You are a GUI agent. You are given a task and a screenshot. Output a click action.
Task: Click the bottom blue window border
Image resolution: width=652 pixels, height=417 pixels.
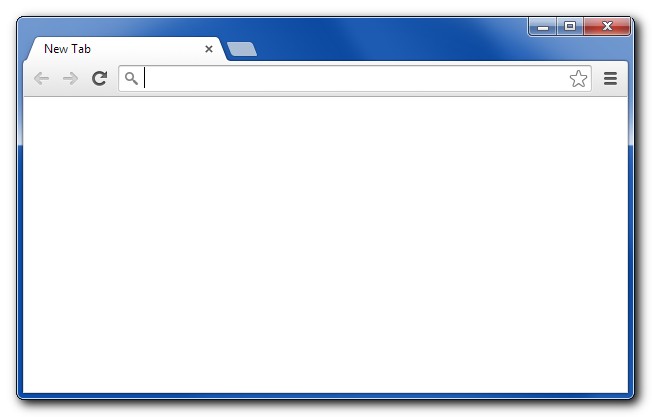pos(326,395)
